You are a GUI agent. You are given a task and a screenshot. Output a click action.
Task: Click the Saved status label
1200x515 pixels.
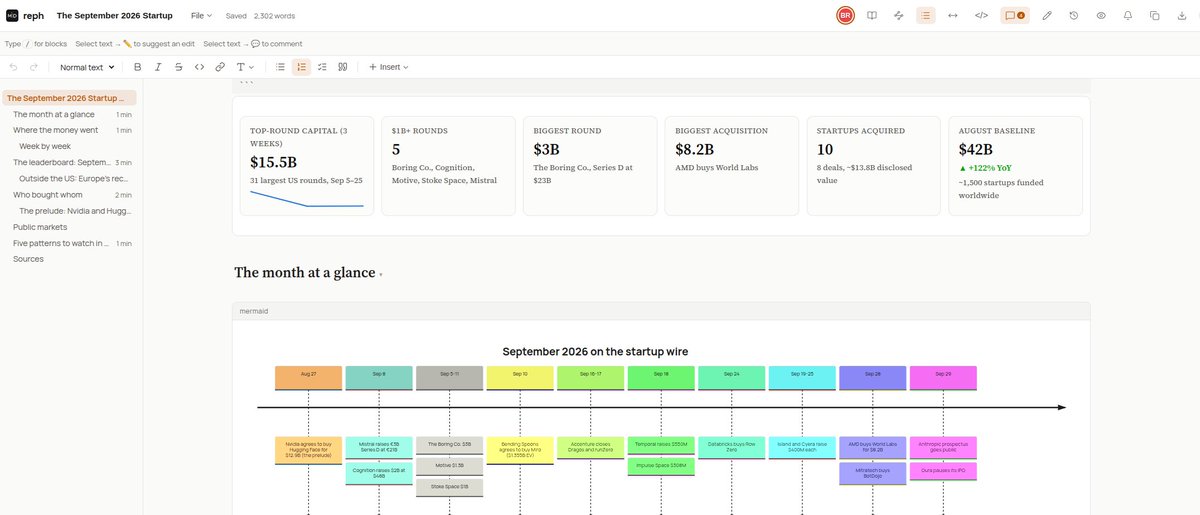(x=236, y=16)
